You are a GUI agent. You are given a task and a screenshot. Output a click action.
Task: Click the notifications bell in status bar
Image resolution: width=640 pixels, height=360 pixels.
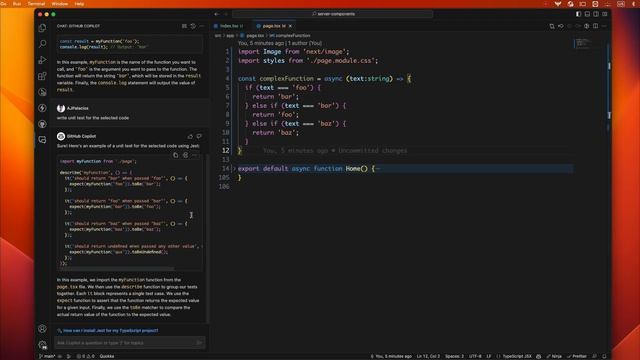point(604,356)
